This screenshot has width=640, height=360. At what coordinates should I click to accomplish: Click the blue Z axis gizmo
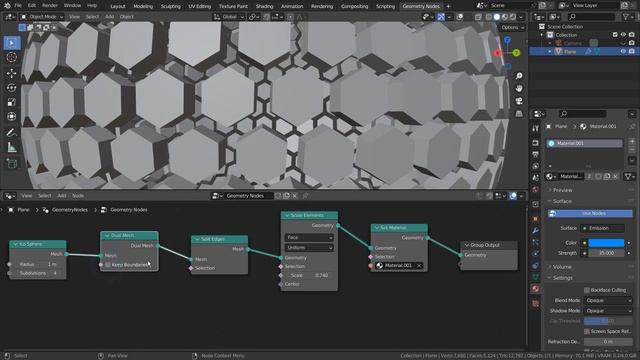coord(507,40)
